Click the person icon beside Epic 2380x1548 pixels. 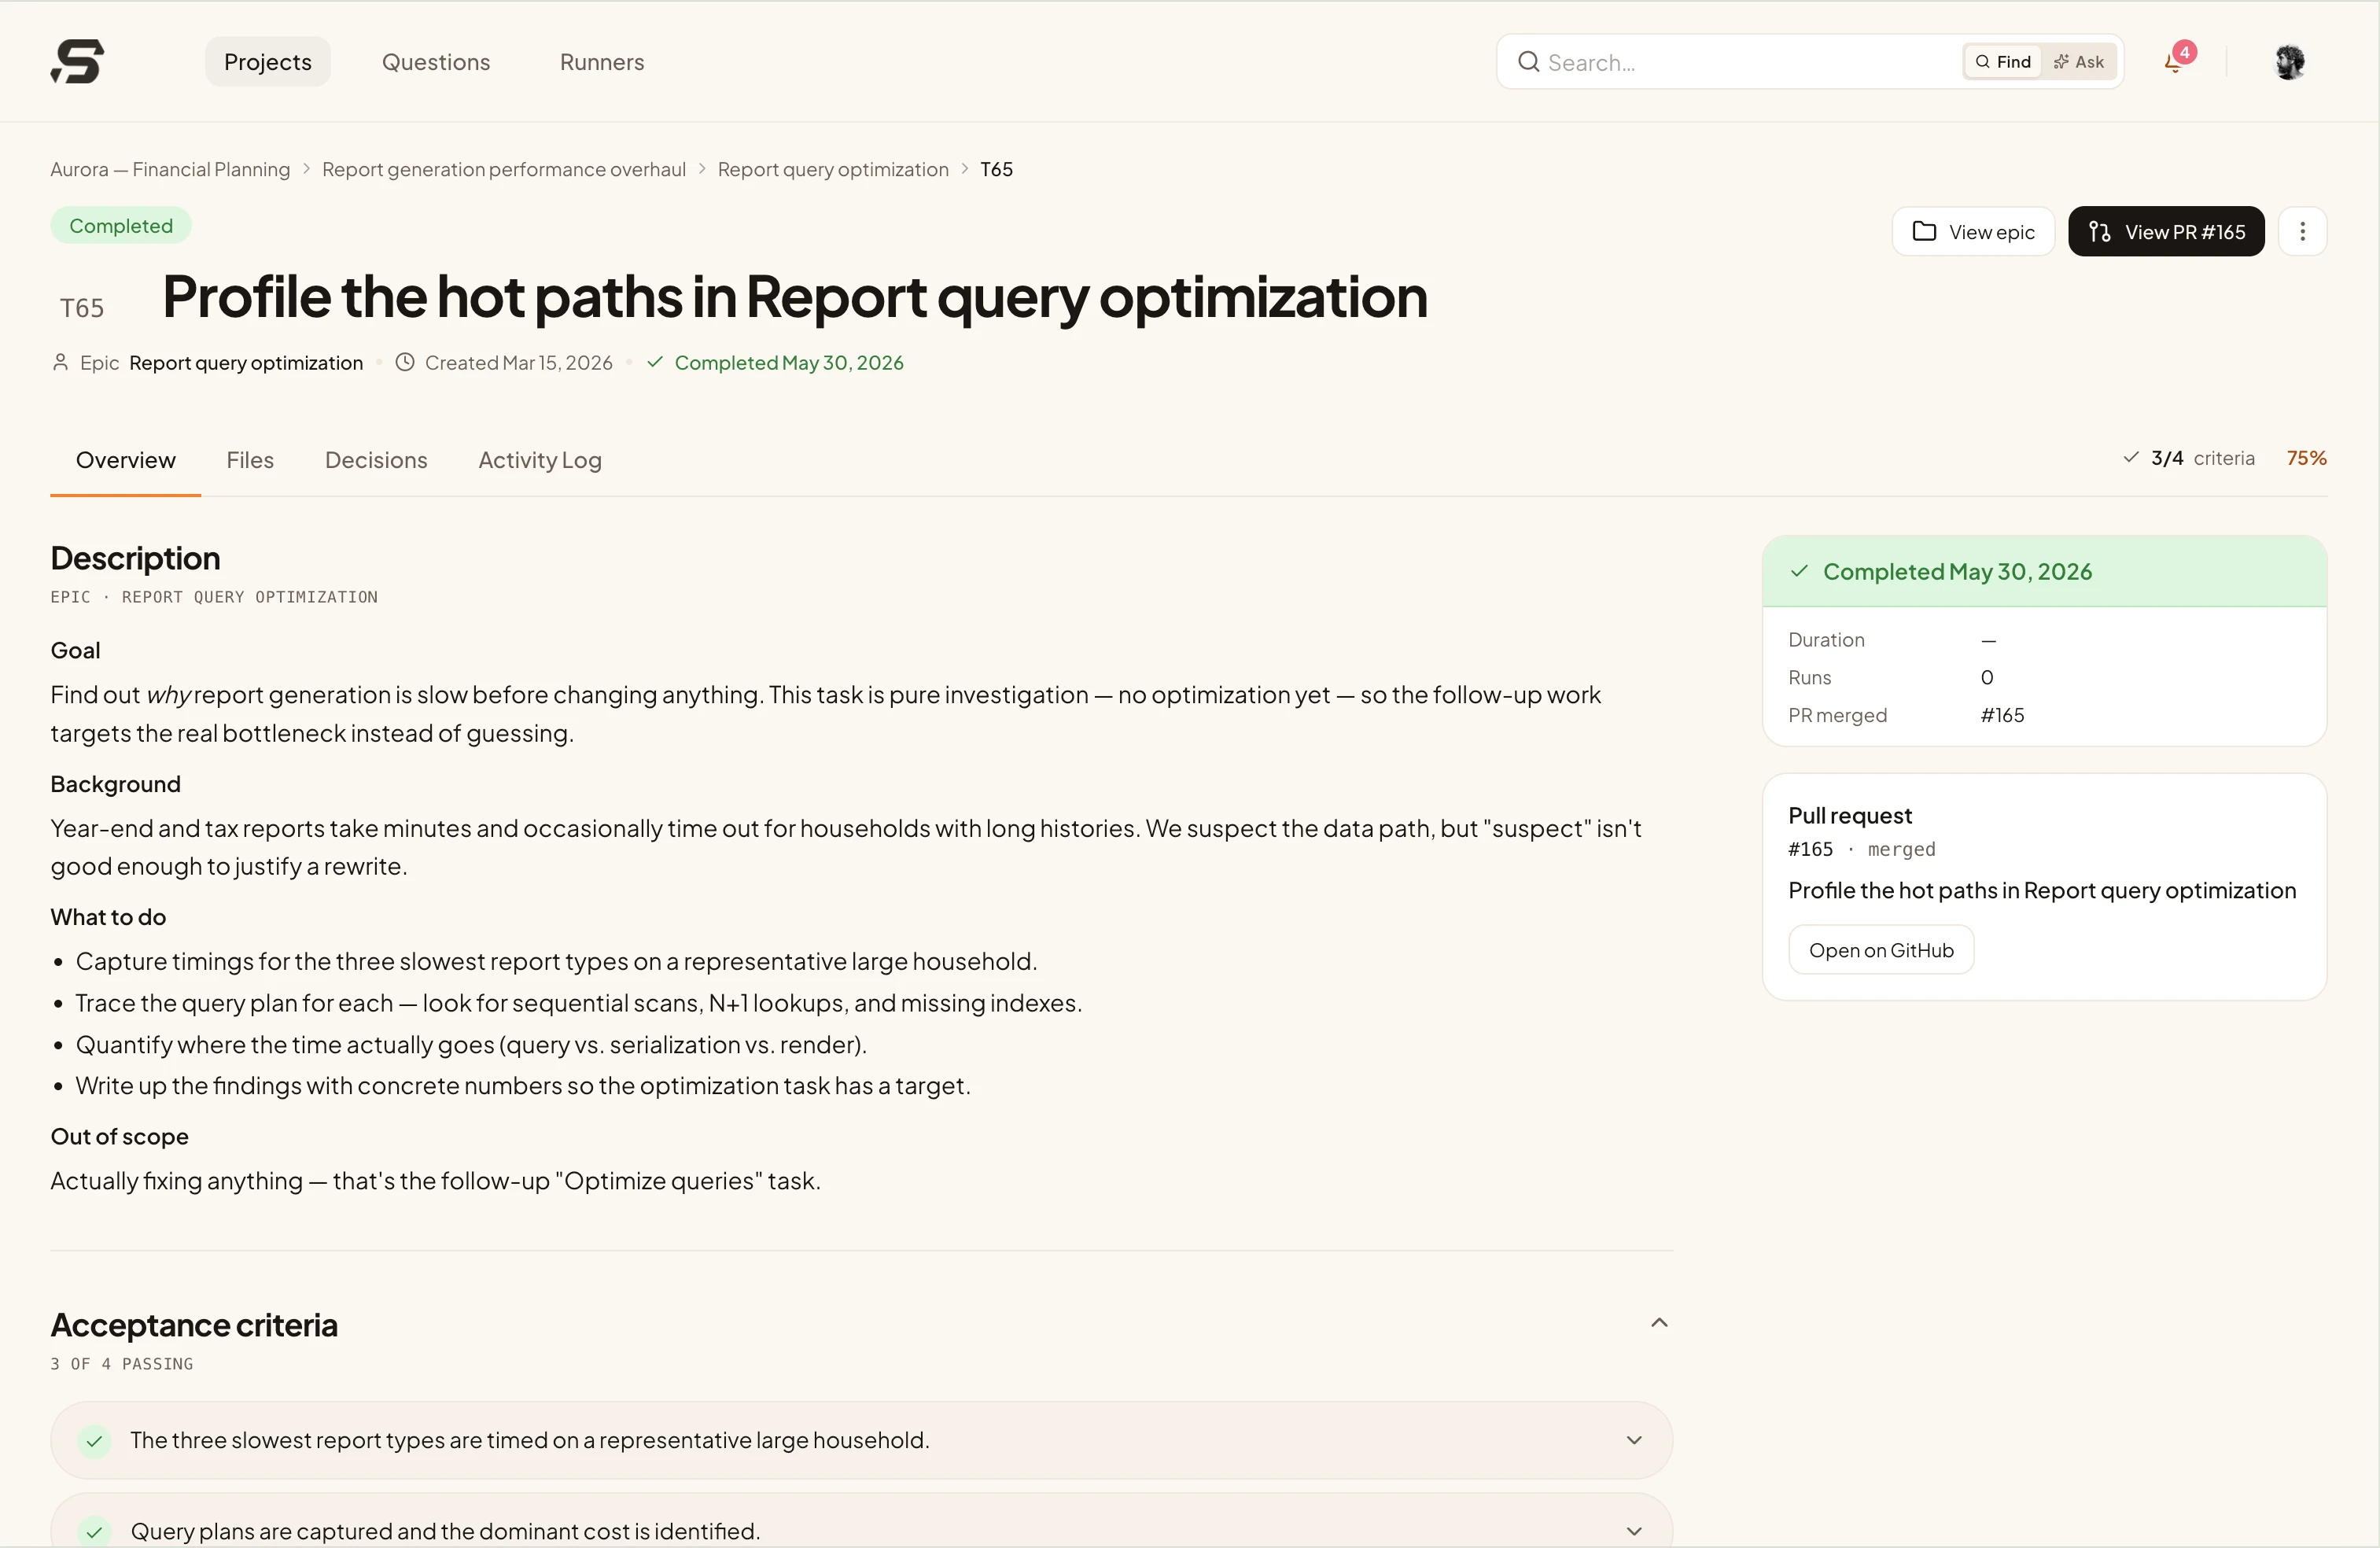click(60, 362)
